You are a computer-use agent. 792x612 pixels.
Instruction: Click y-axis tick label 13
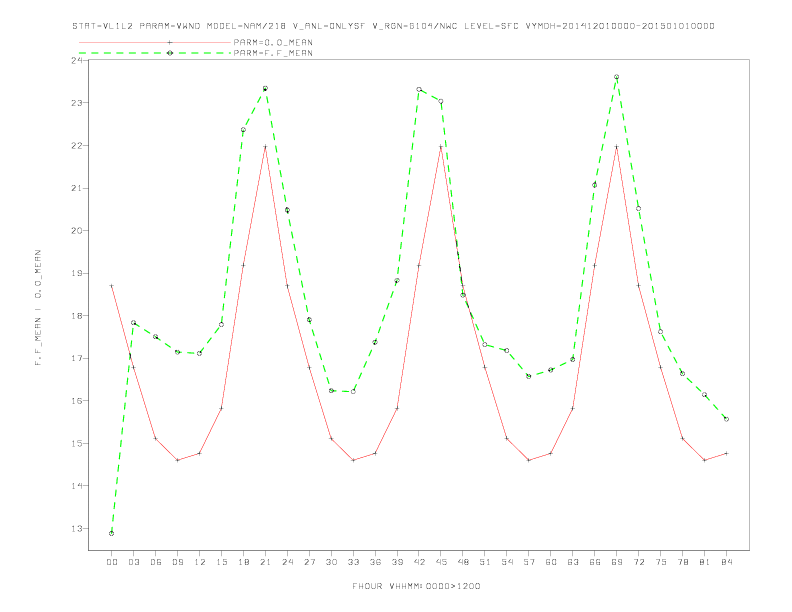[x=77, y=529]
